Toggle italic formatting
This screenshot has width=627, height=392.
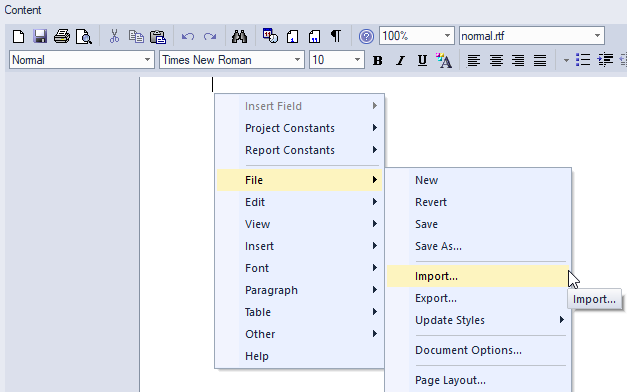point(400,60)
